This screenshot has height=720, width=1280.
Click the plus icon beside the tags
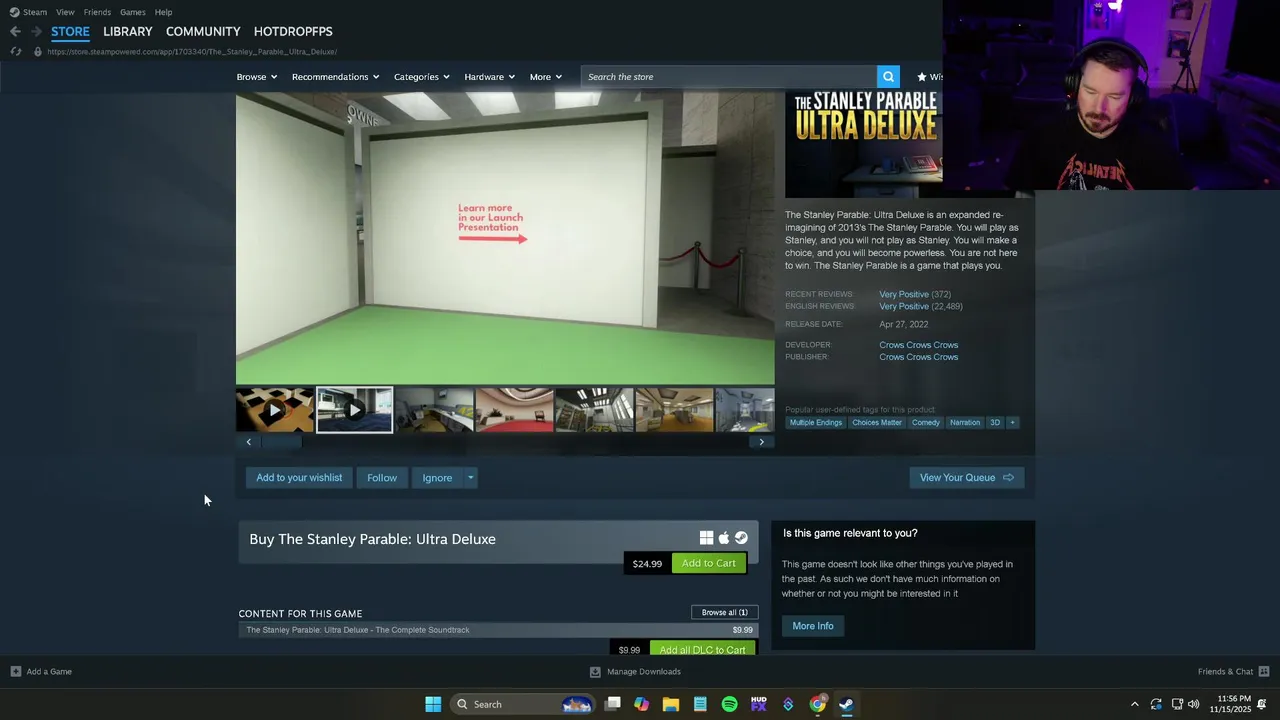pos(1012,422)
